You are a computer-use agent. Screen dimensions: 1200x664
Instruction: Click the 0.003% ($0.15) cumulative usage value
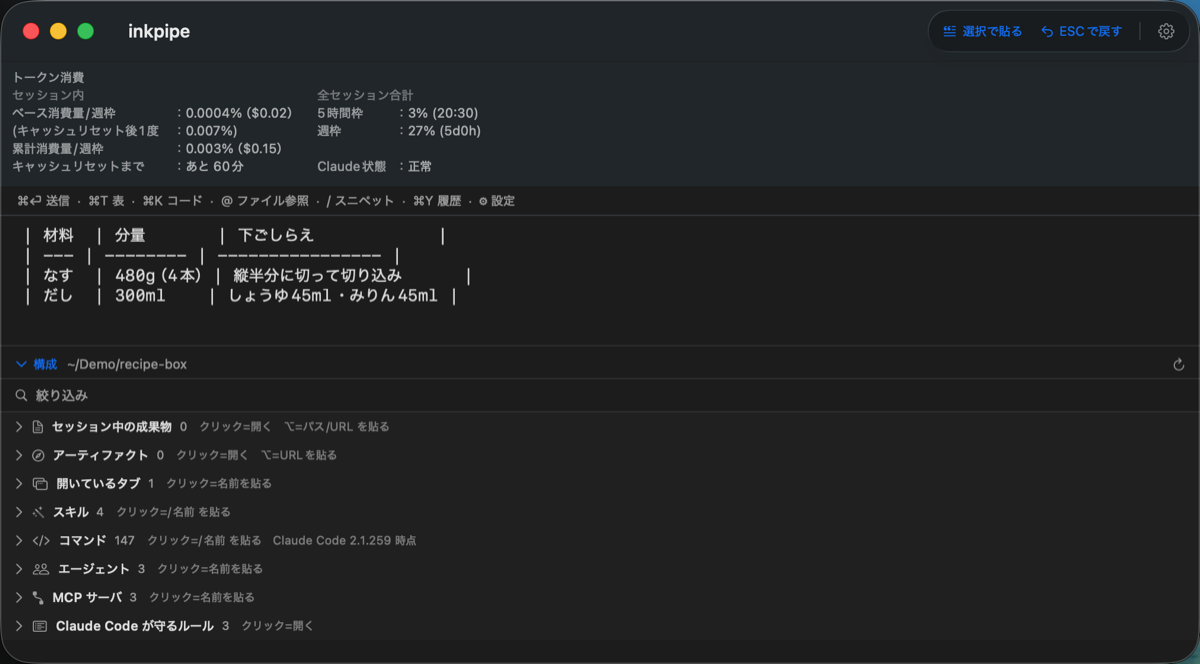234,148
